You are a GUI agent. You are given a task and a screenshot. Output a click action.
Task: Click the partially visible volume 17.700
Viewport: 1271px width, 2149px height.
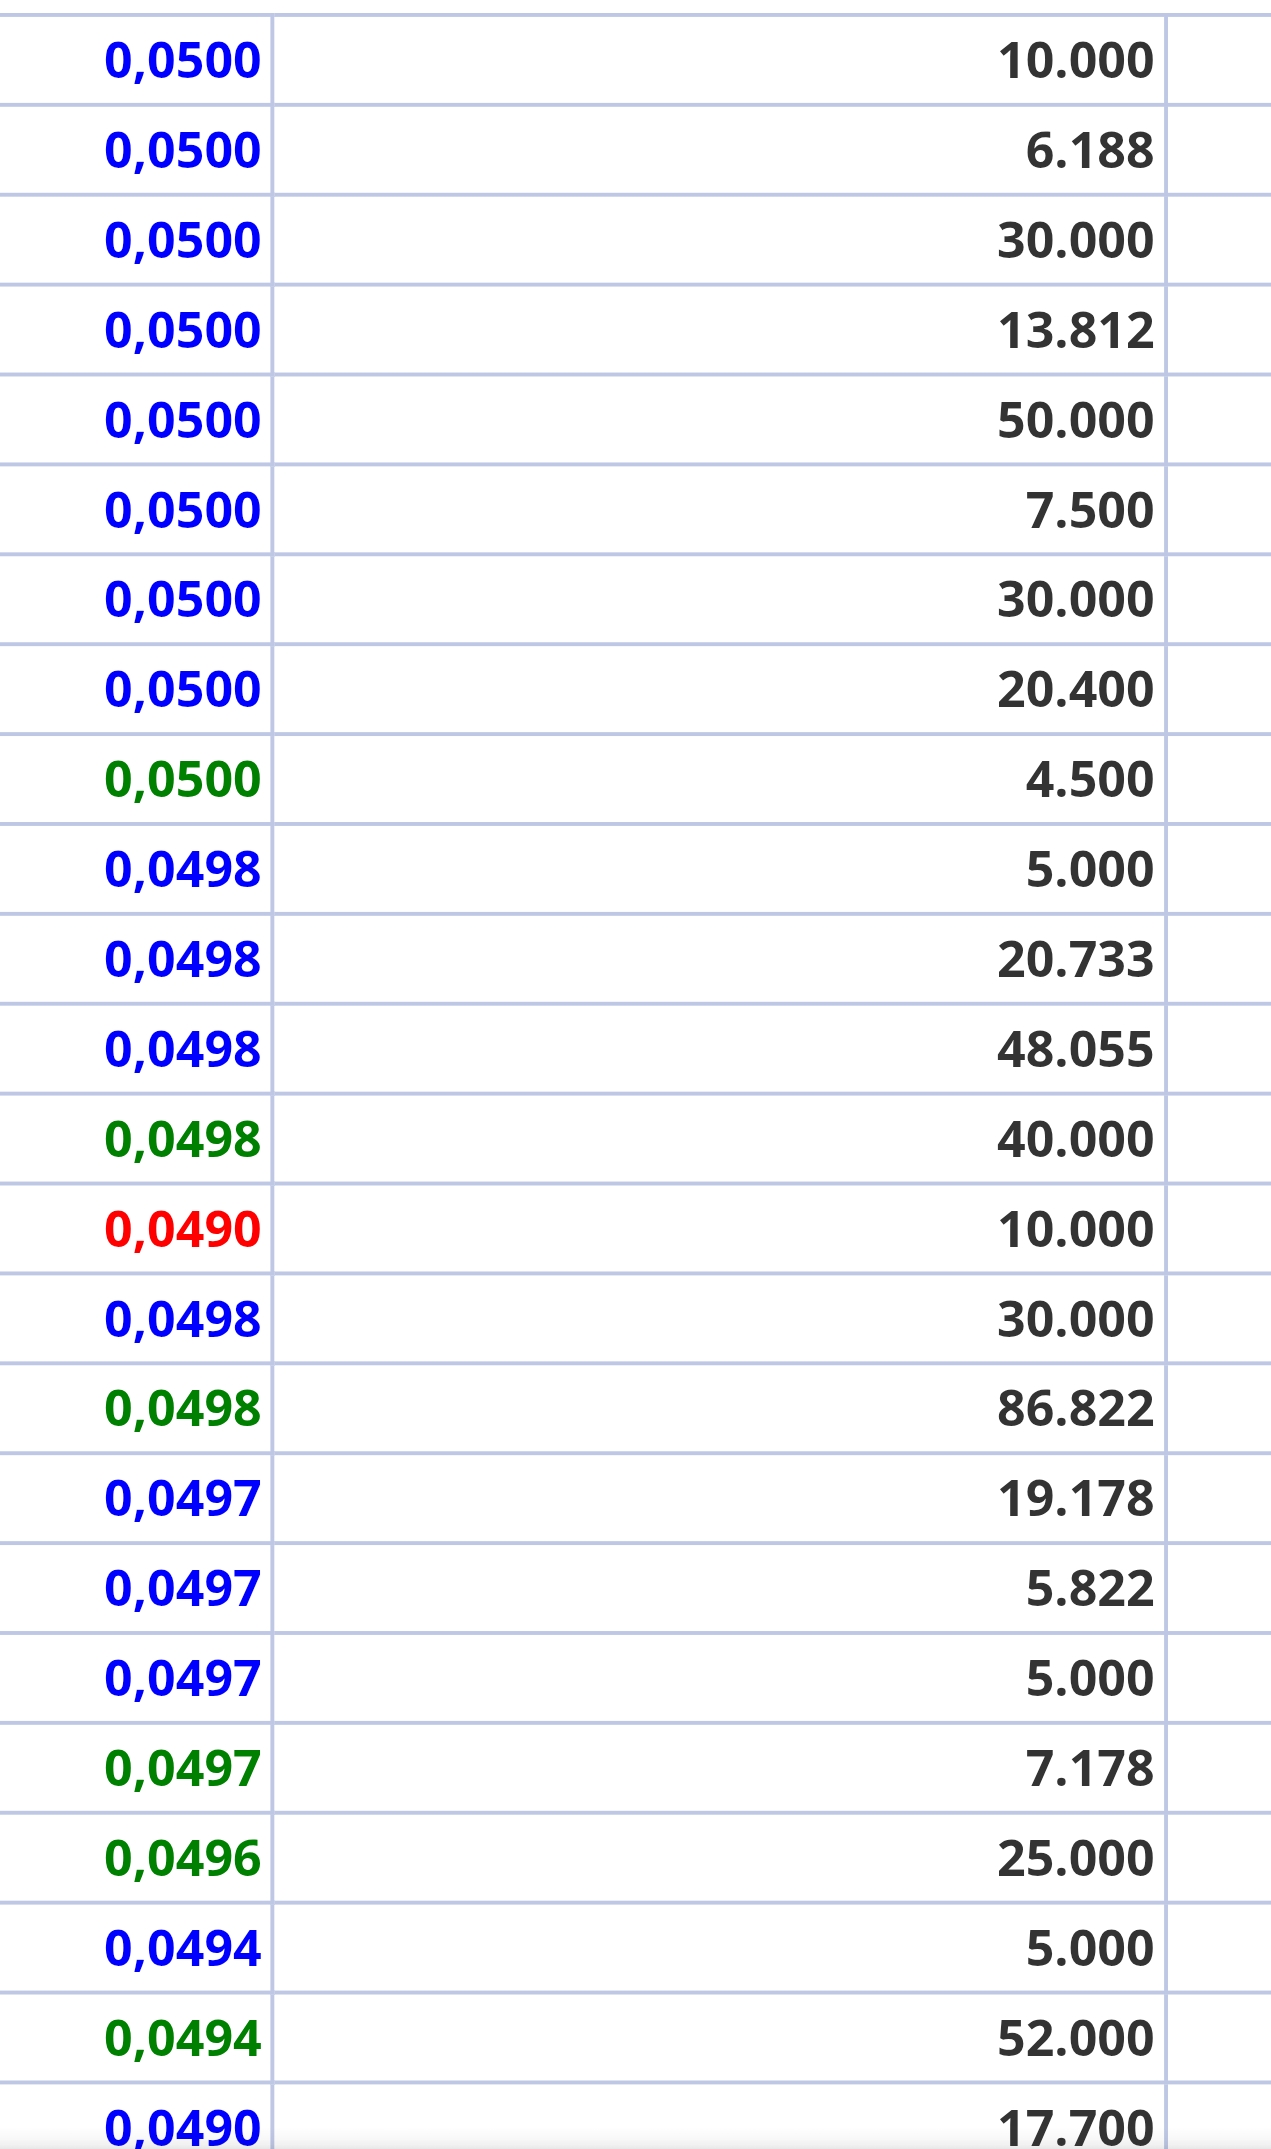tap(1075, 2127)
